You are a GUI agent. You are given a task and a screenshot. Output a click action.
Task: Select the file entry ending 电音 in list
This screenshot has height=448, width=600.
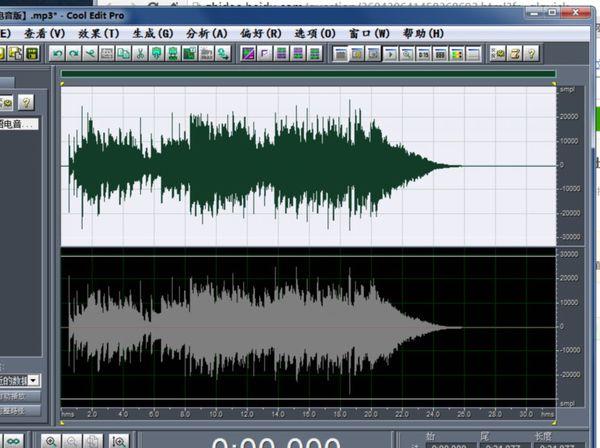pos(19,124)
